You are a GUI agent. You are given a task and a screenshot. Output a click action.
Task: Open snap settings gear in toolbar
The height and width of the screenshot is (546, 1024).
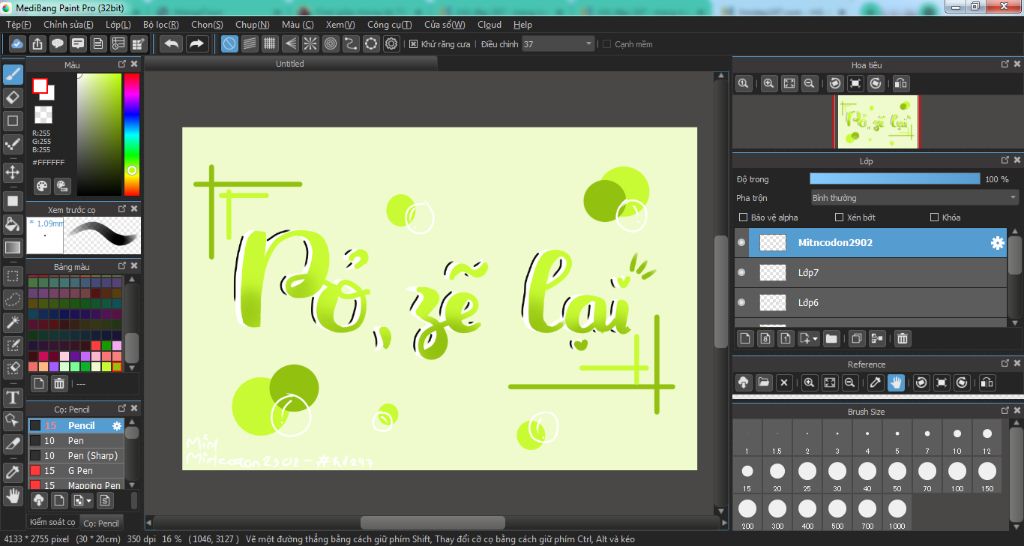click(x=391, y=44)
